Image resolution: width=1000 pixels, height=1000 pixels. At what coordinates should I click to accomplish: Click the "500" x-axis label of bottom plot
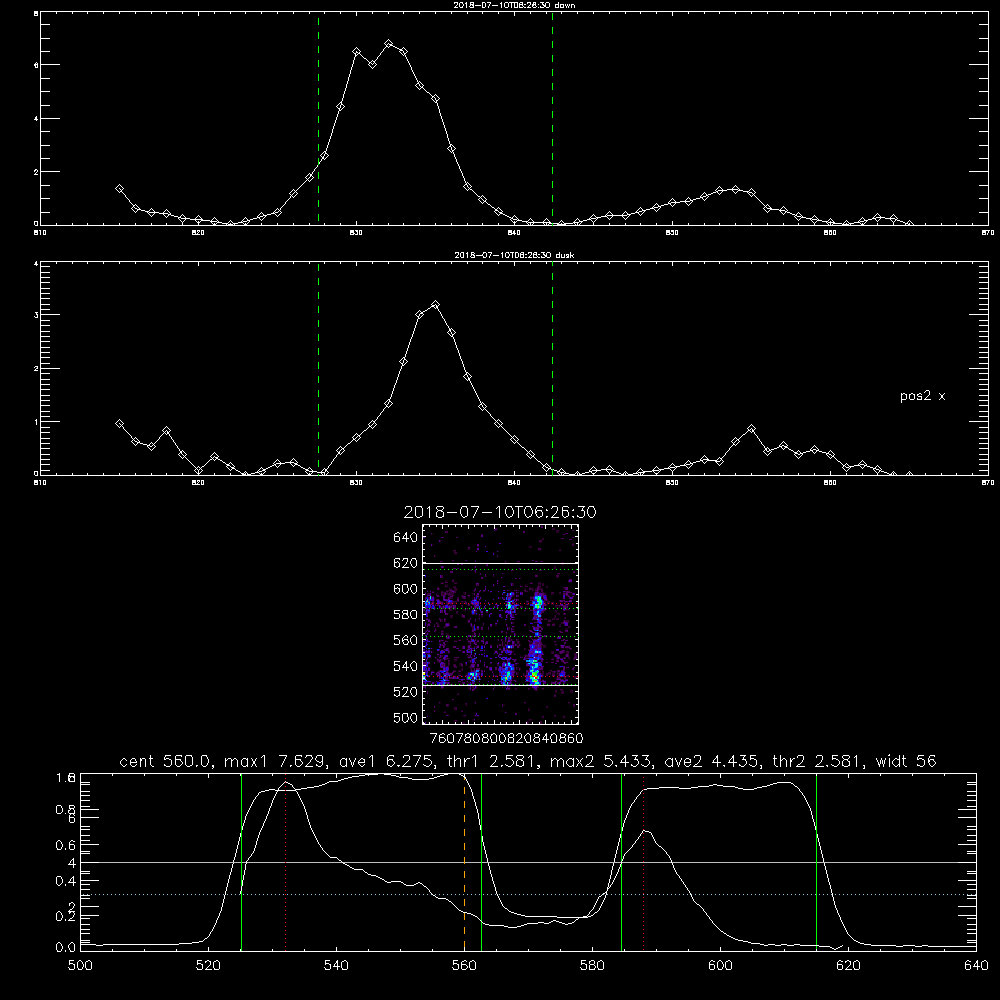pyautogui.click(x=80, y=966)
